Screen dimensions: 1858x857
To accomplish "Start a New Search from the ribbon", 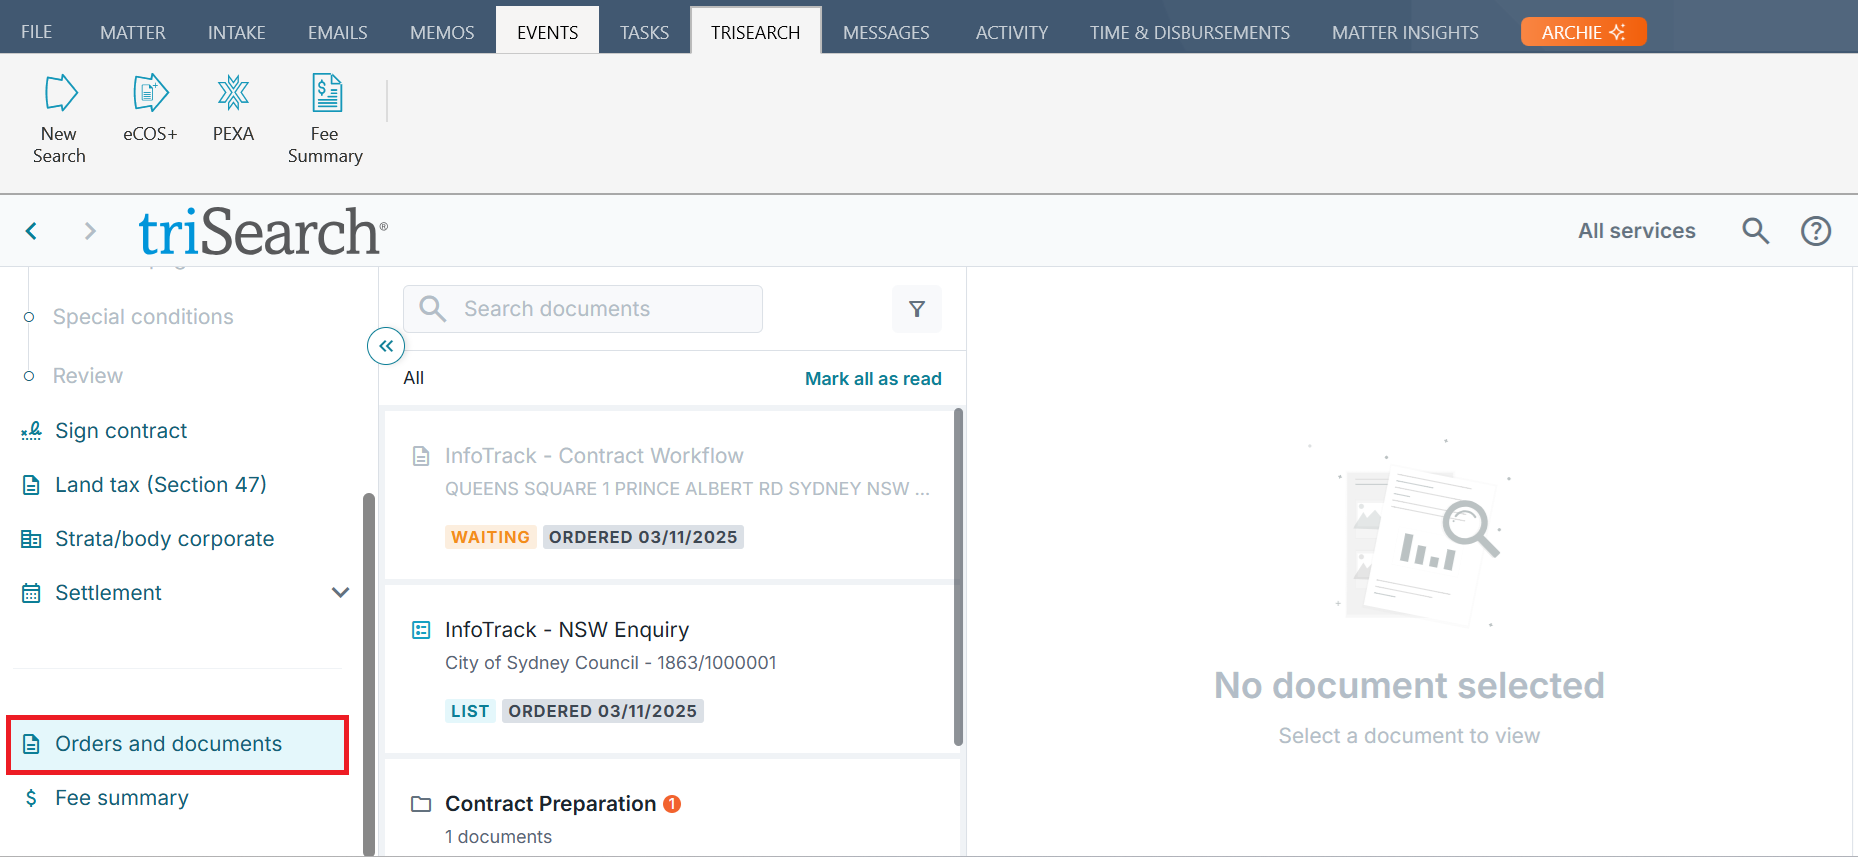I will (59, 118).
